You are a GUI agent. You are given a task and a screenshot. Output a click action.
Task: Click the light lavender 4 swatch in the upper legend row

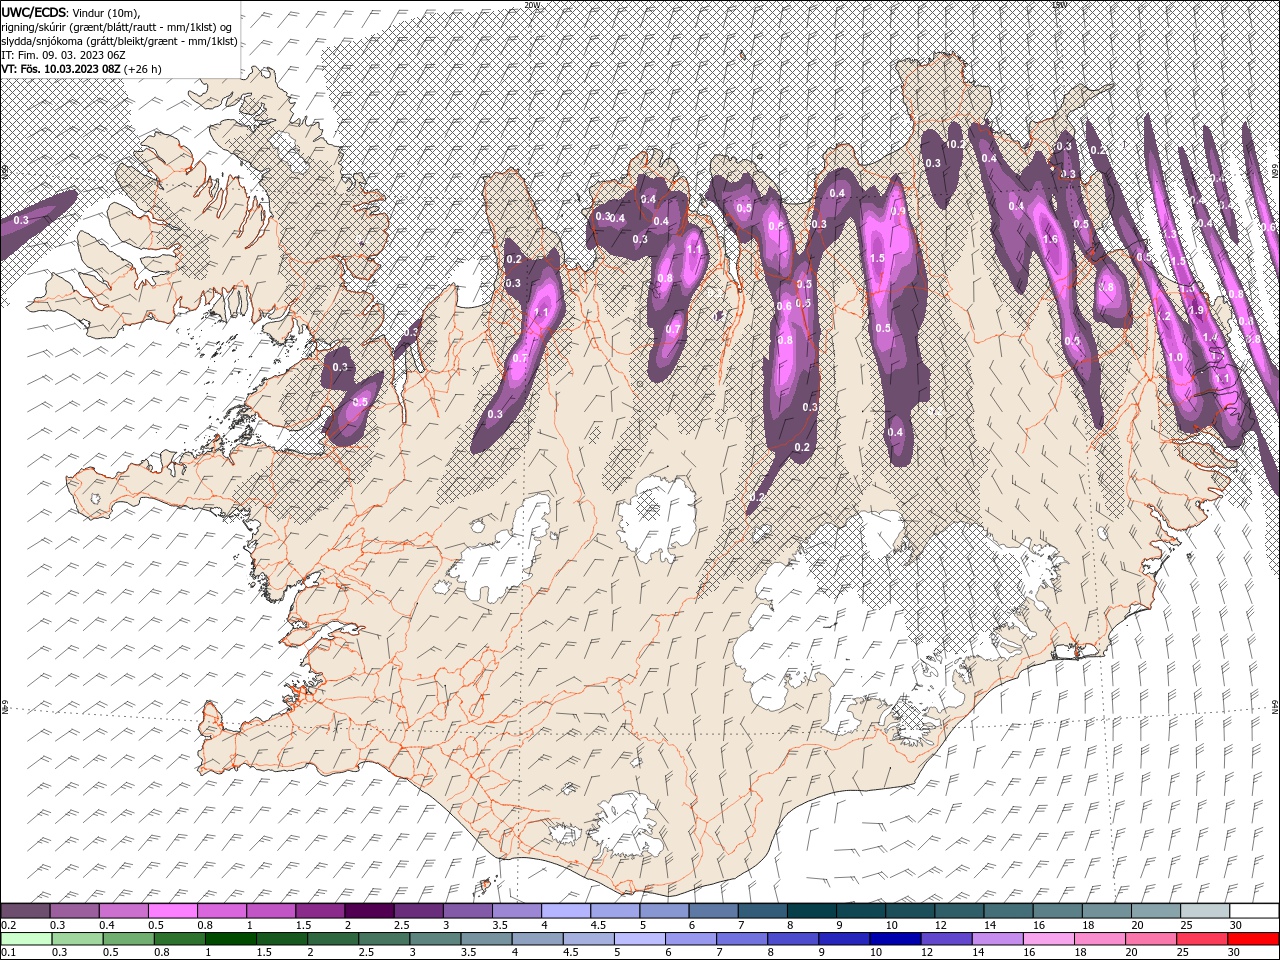point(565,911)
